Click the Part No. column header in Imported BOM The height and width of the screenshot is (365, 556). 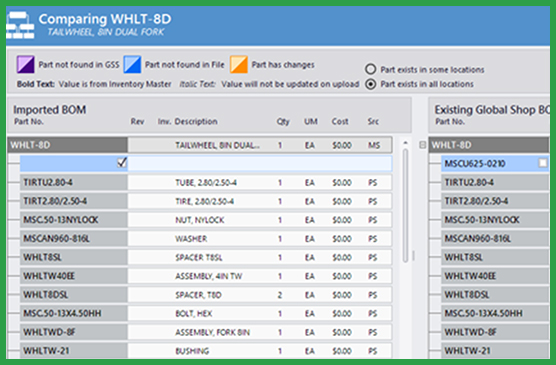(29, 121)
